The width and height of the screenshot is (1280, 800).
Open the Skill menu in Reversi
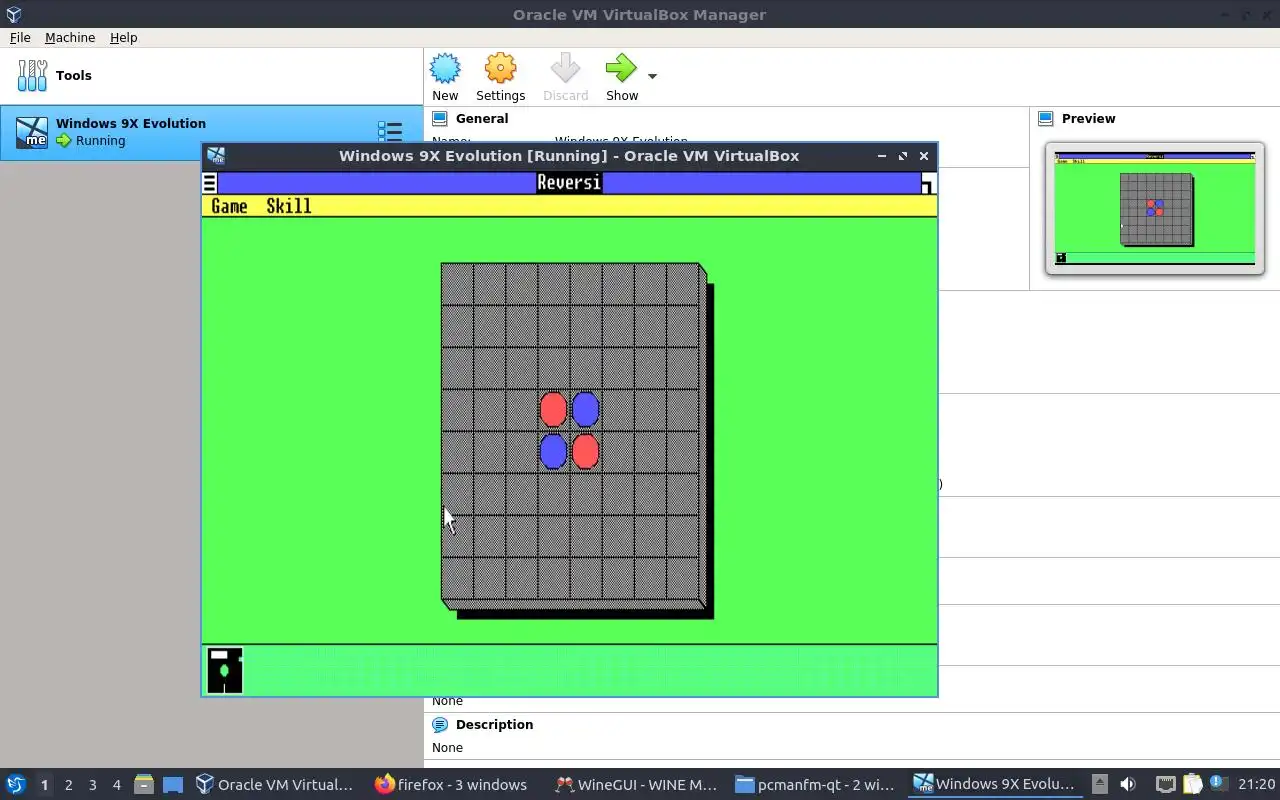point(288,206)
